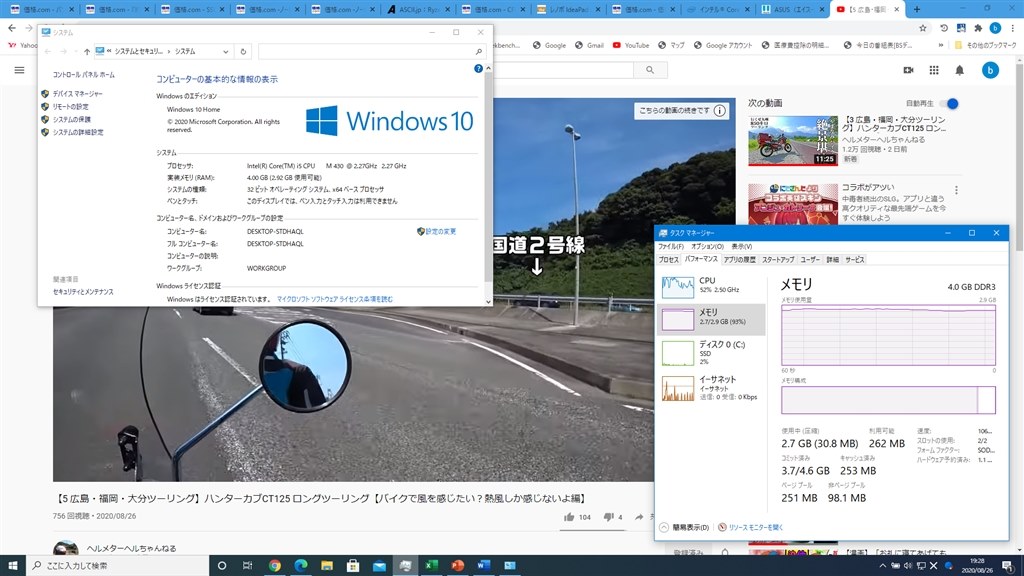Click the thumbs down dislike icon
Viewport: 1024px width, 576px height.
pyautogui.click(x=608, y=517)
